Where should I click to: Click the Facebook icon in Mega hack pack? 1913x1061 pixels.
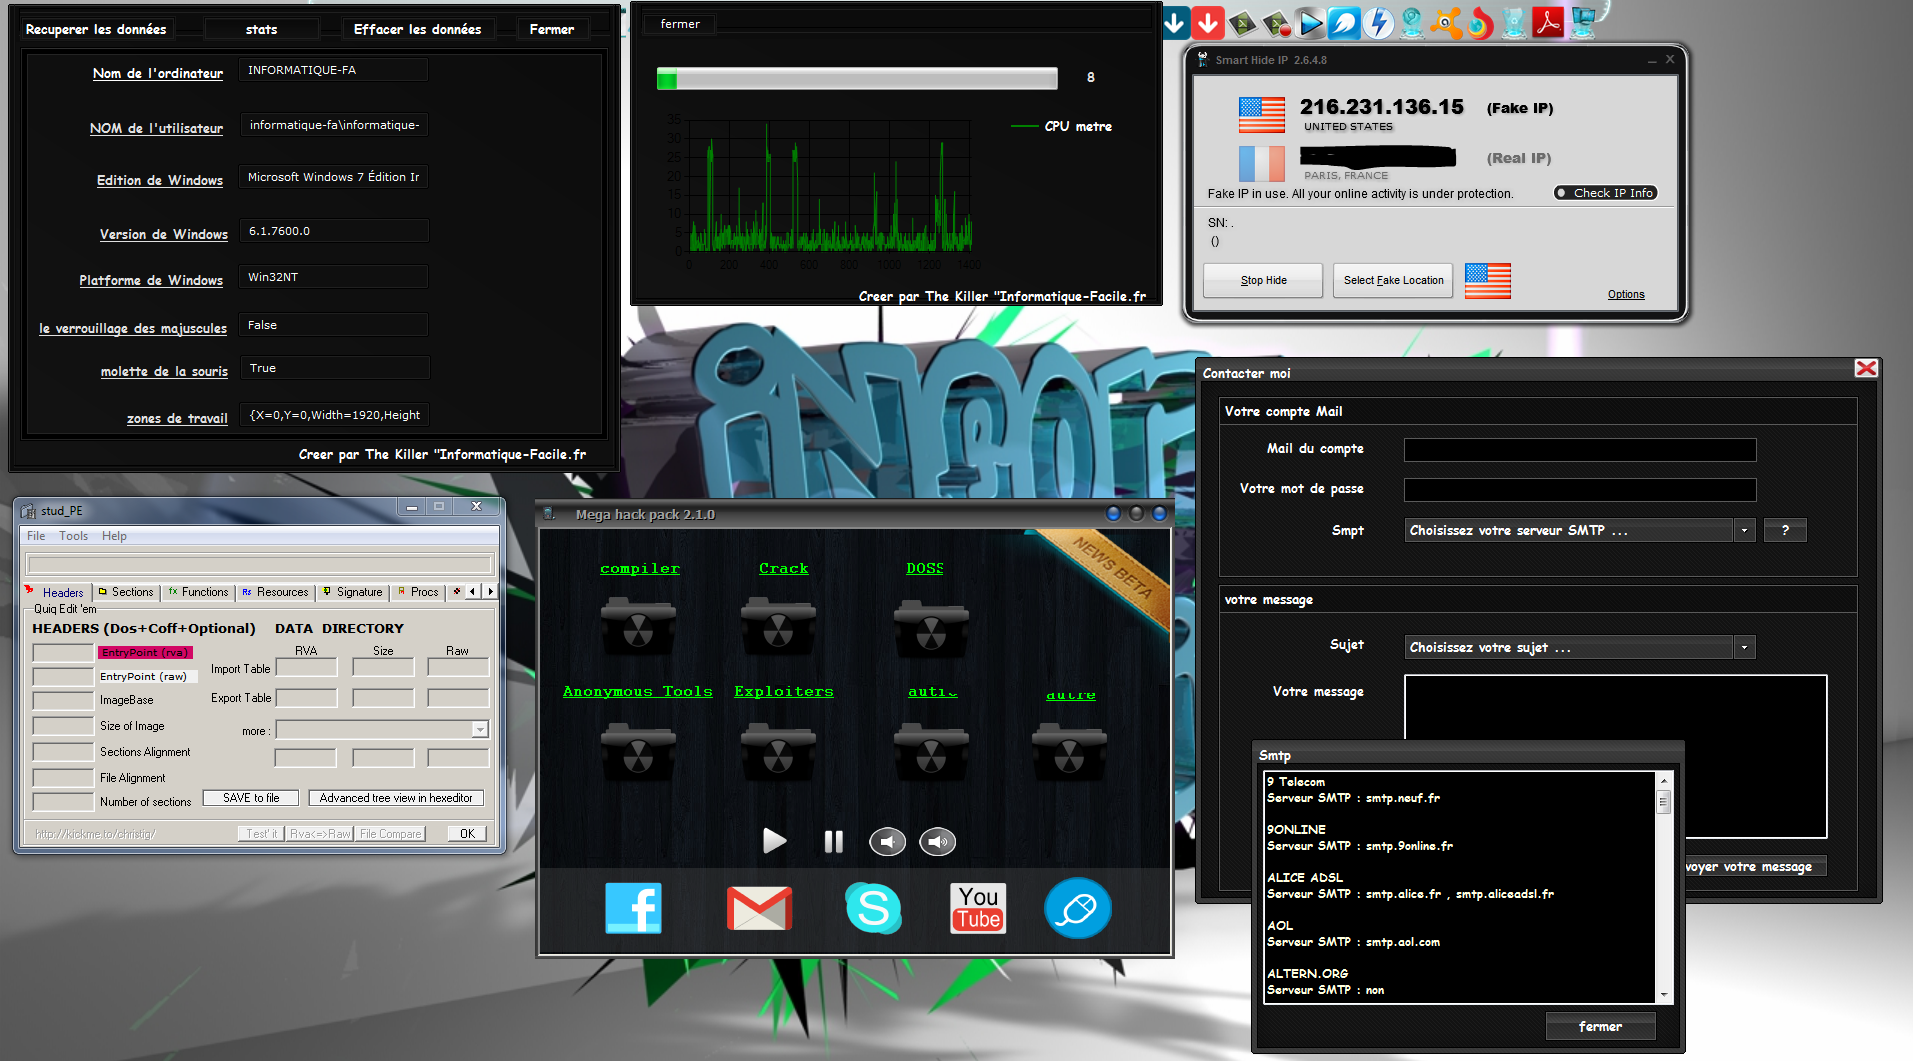[x=633, y=908]
